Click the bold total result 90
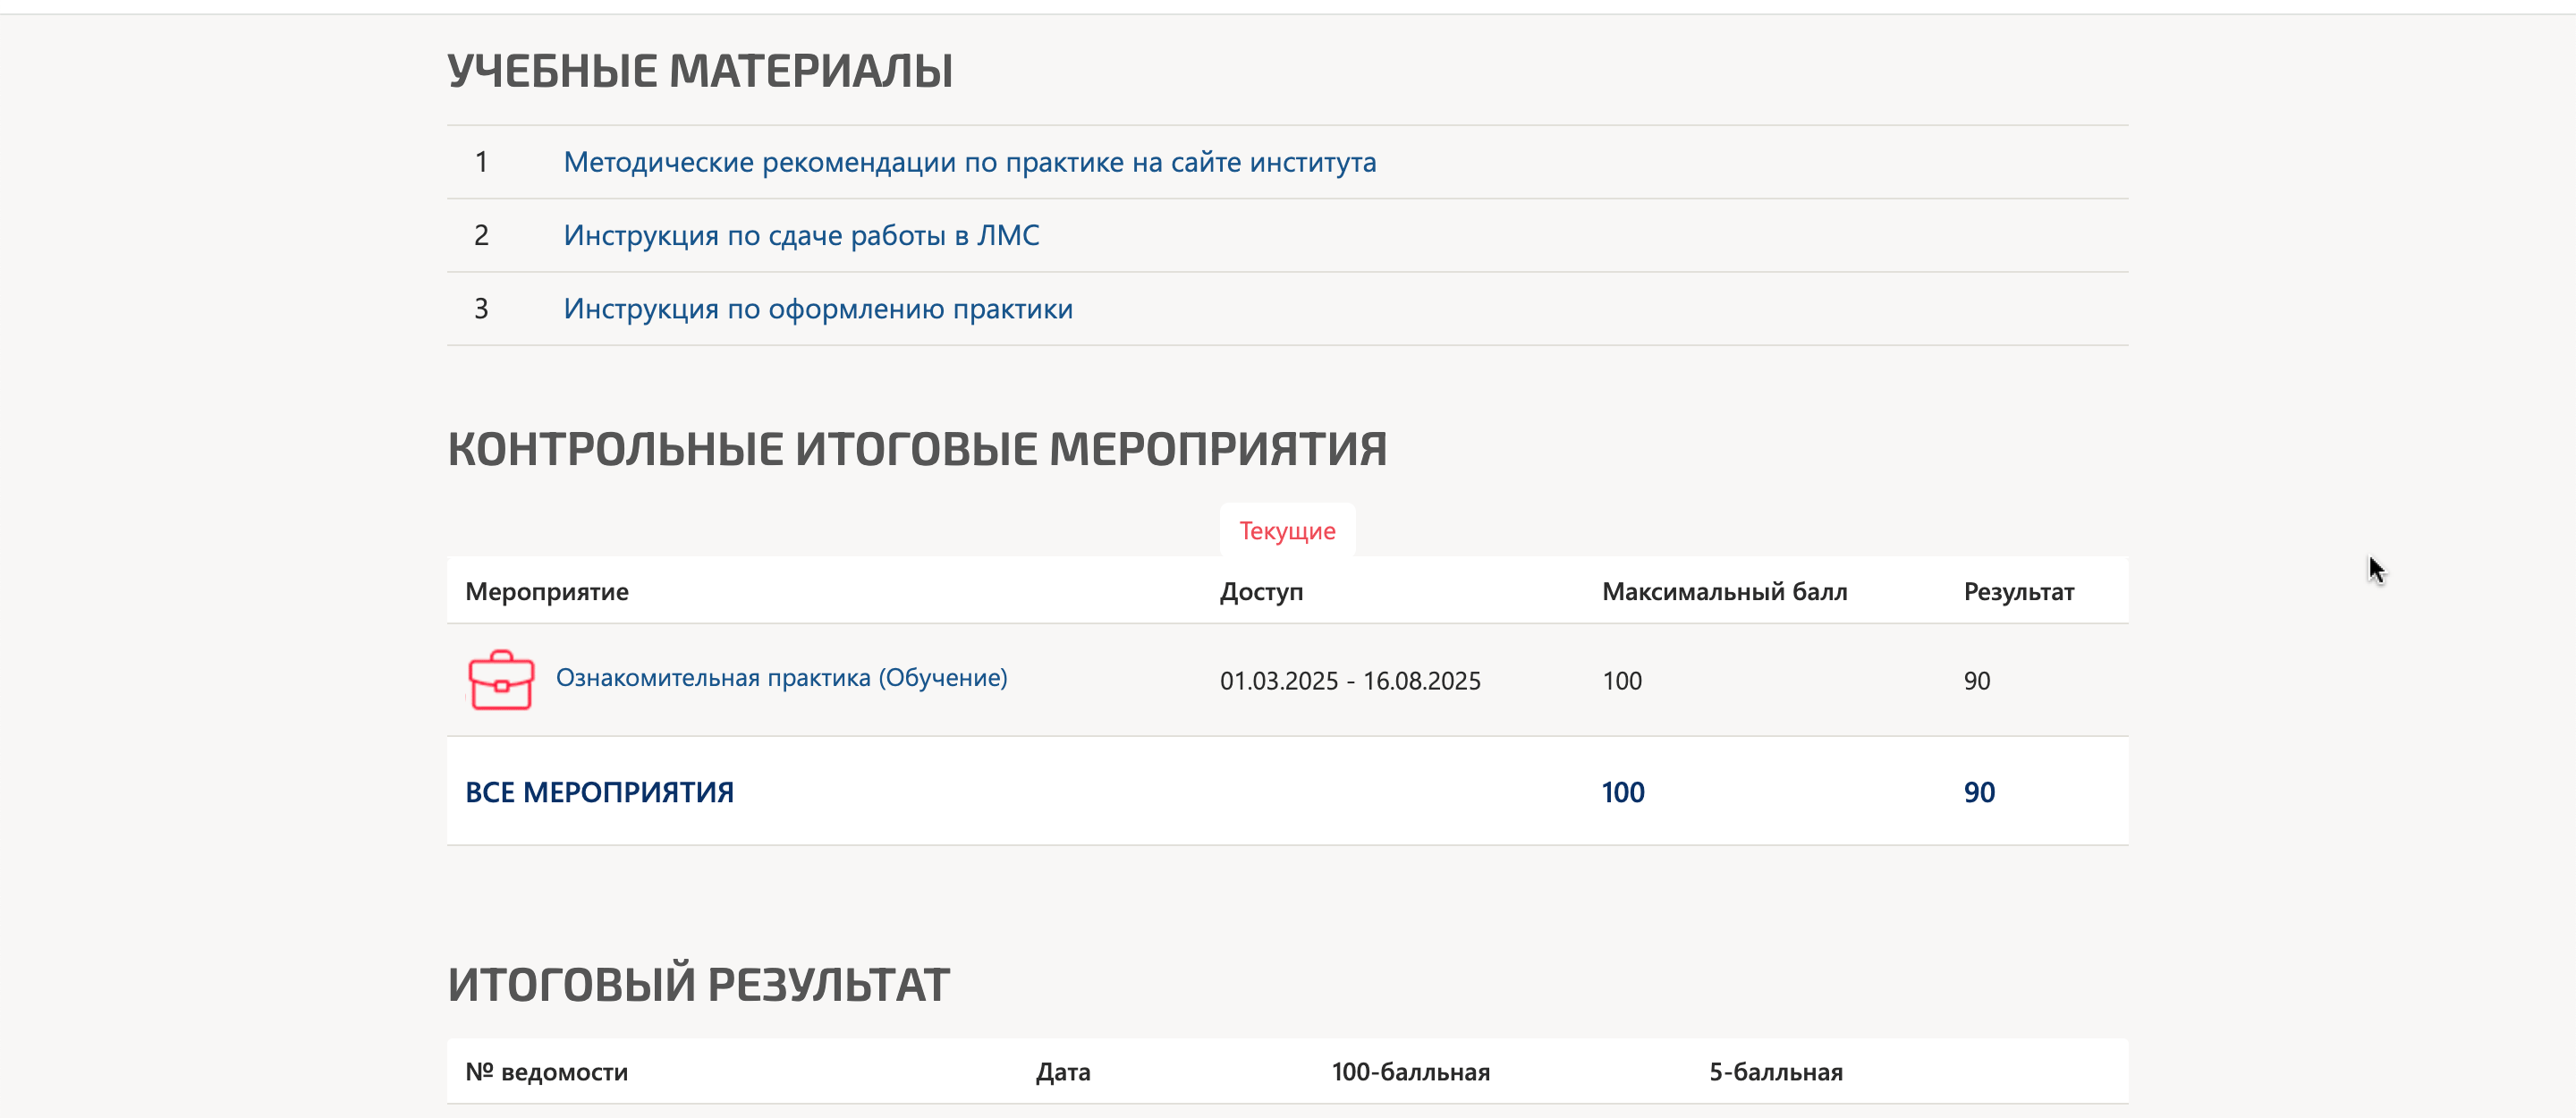The width and height of the screenshot is (2576, 1118). 1978,792
